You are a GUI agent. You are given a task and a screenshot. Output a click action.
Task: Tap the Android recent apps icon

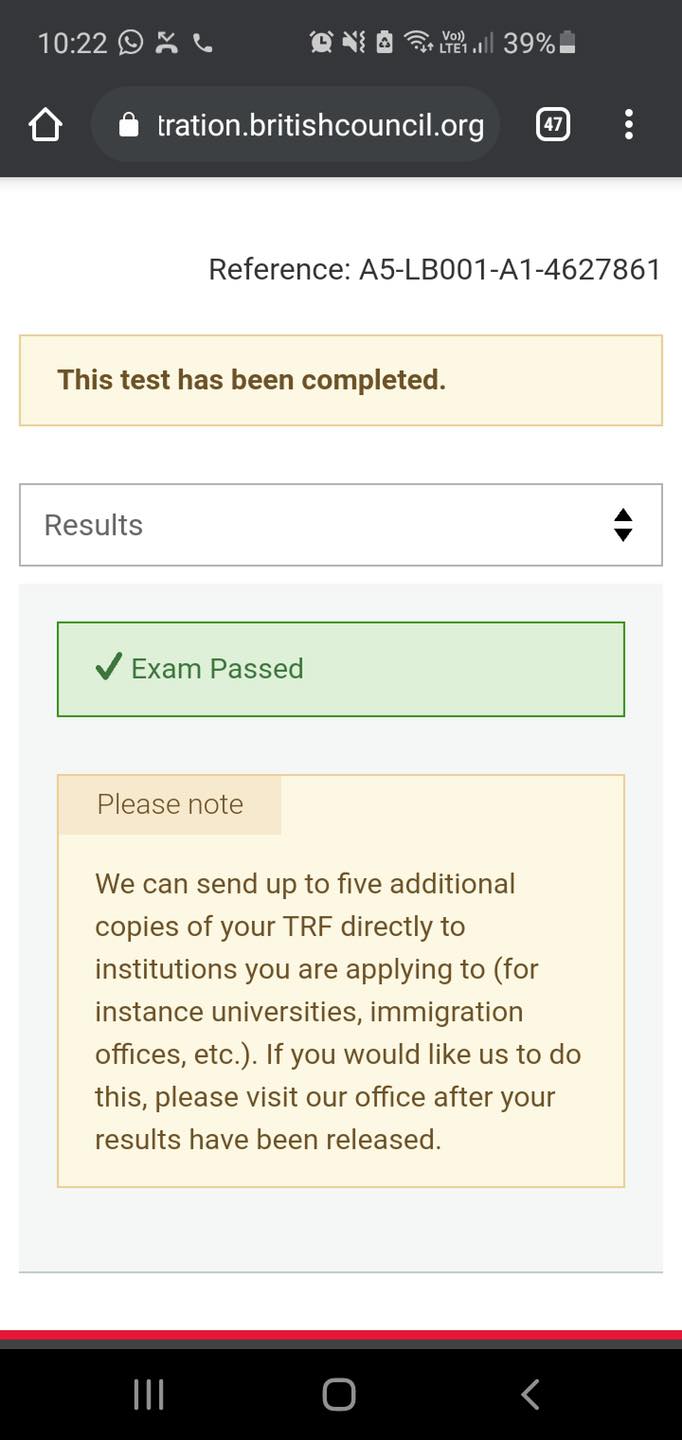149,1394
